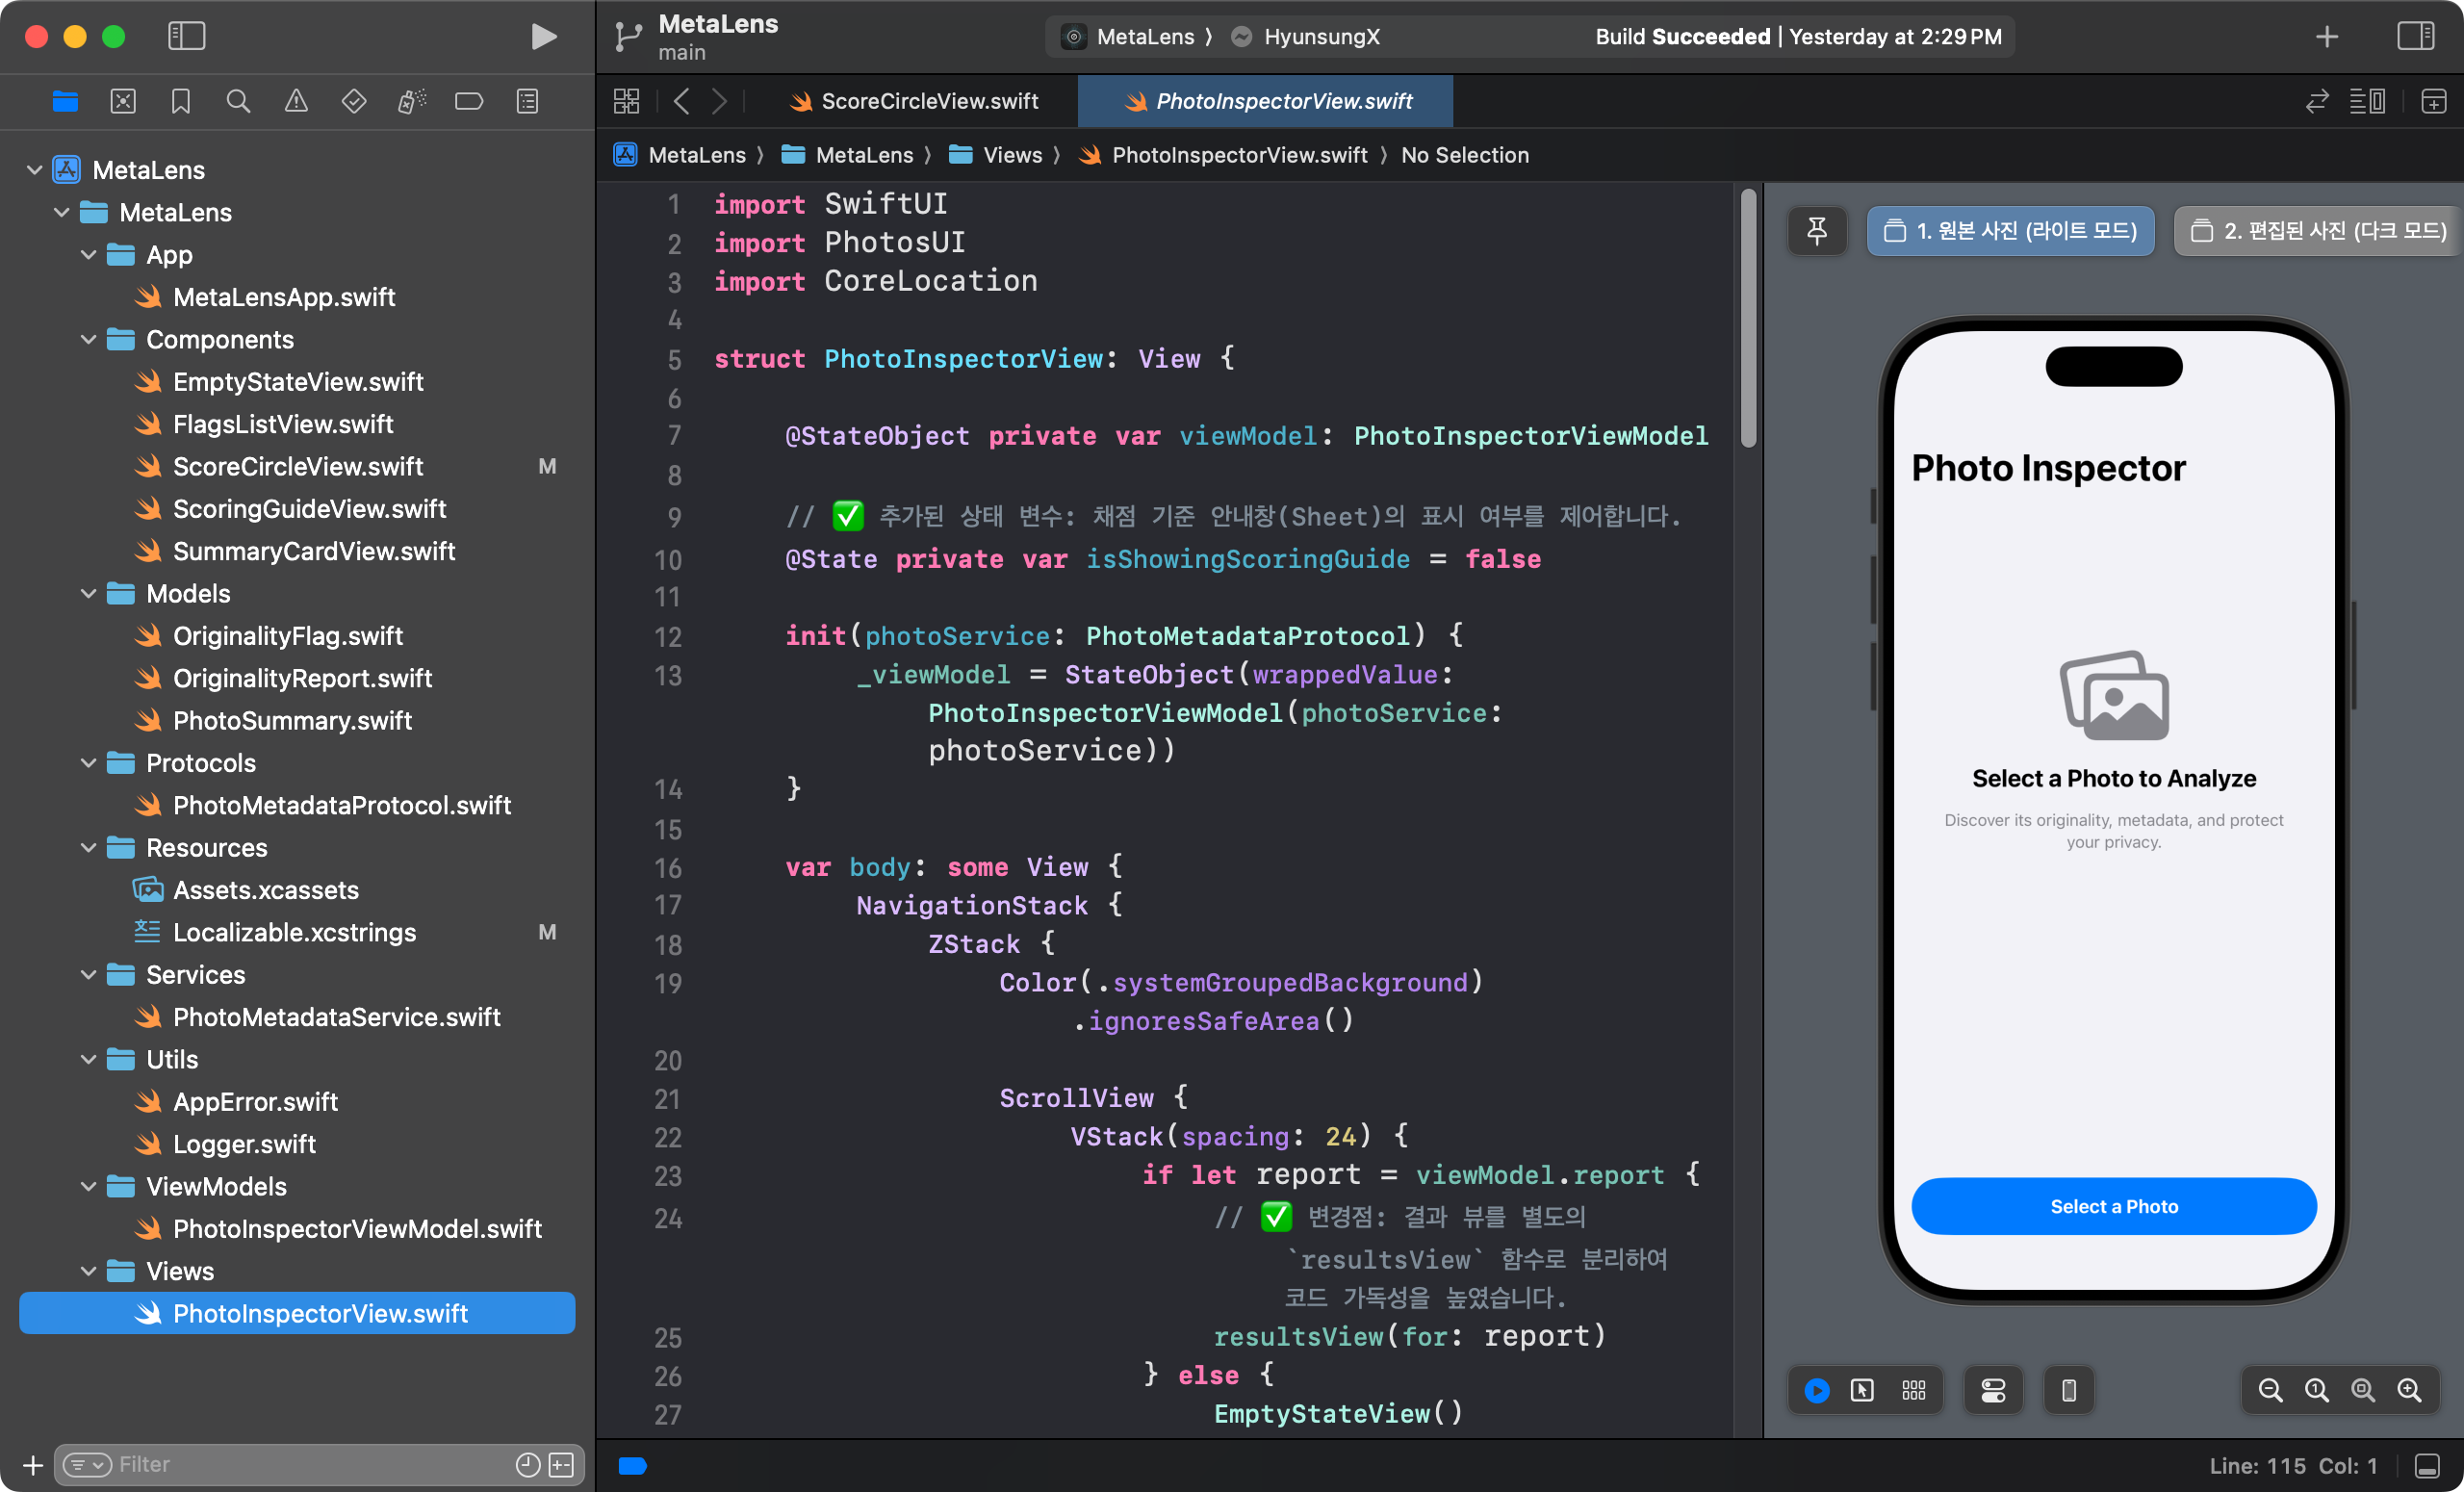Open the Find navigator magnifier icon
The image size is (2464, 1492).
coord(238,101)
